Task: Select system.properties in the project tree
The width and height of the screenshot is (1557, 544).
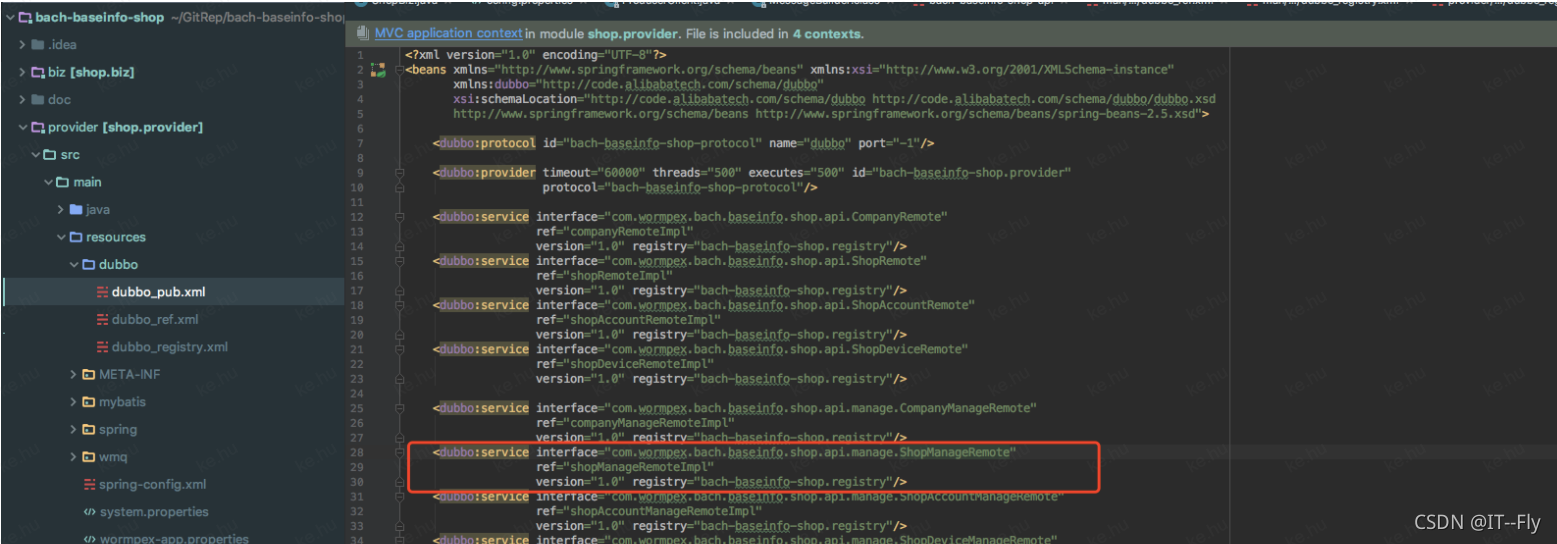Action: click(154, 512)
